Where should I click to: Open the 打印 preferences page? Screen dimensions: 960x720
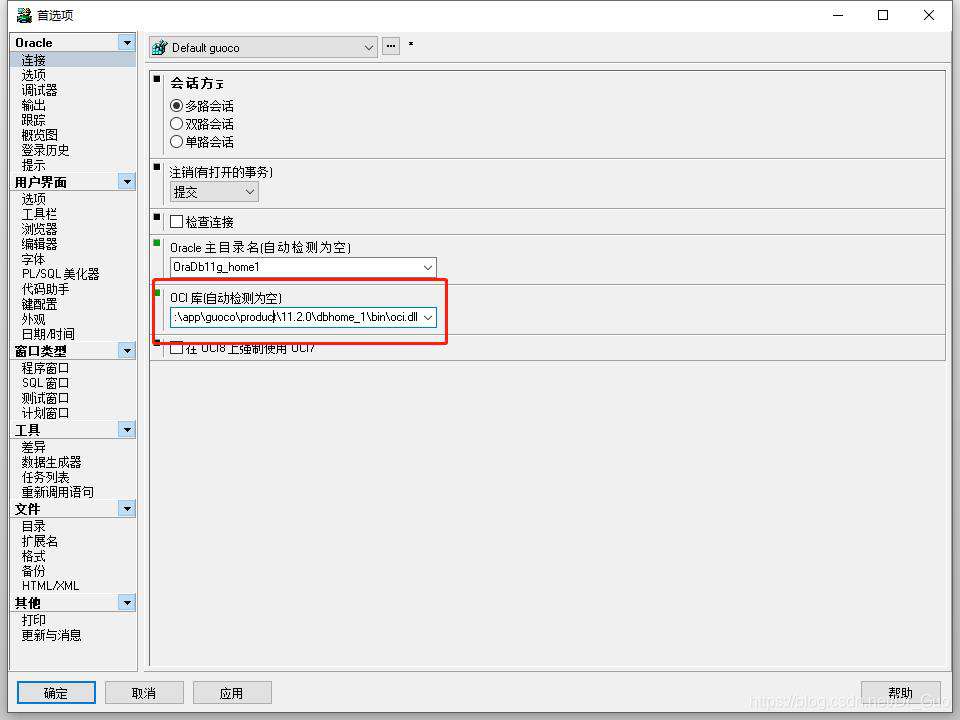(34, 620)
